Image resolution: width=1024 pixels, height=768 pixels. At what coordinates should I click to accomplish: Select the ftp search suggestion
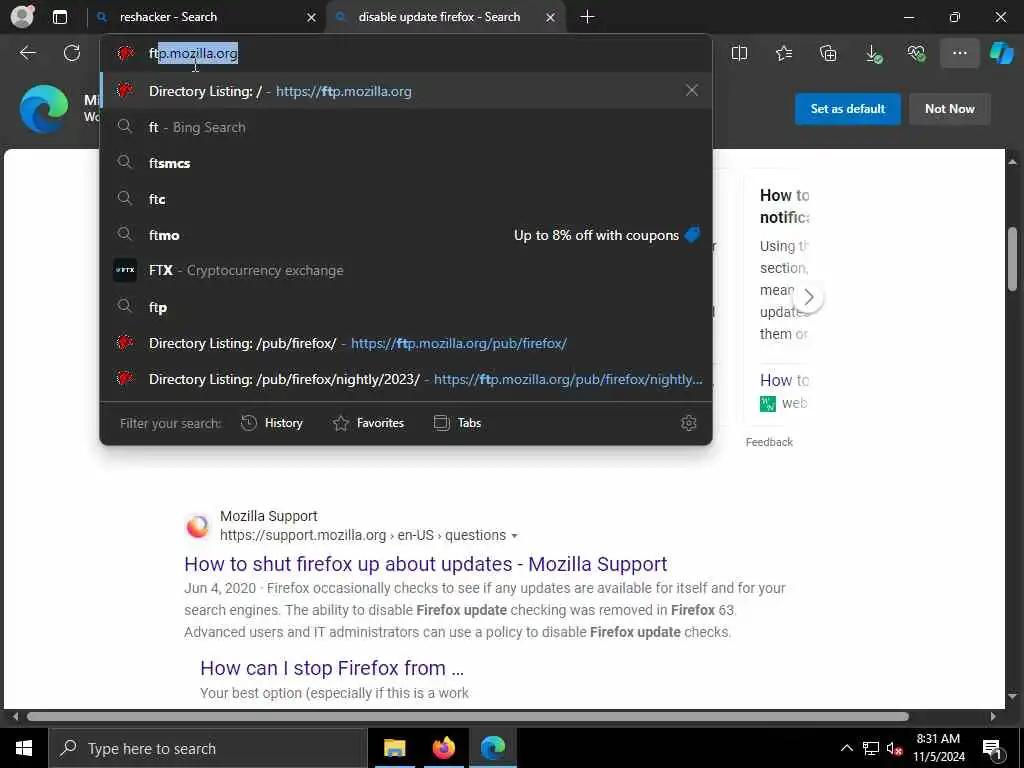click(x=406, y=307)
